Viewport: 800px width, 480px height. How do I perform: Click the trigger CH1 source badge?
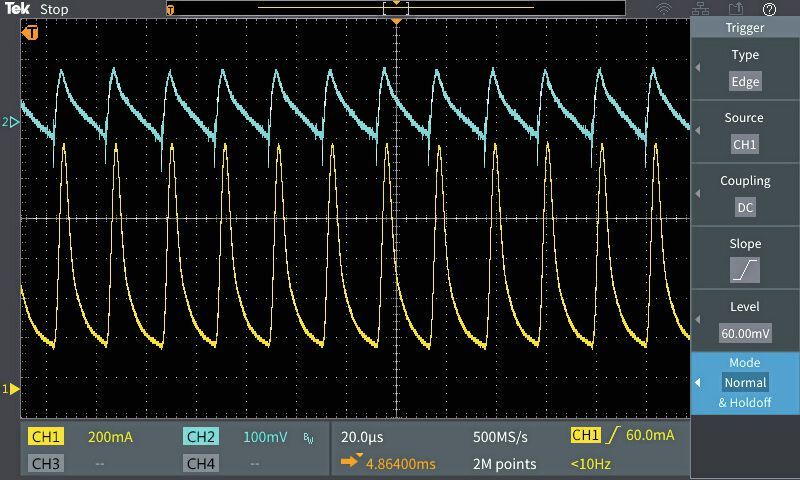[585, 435]
